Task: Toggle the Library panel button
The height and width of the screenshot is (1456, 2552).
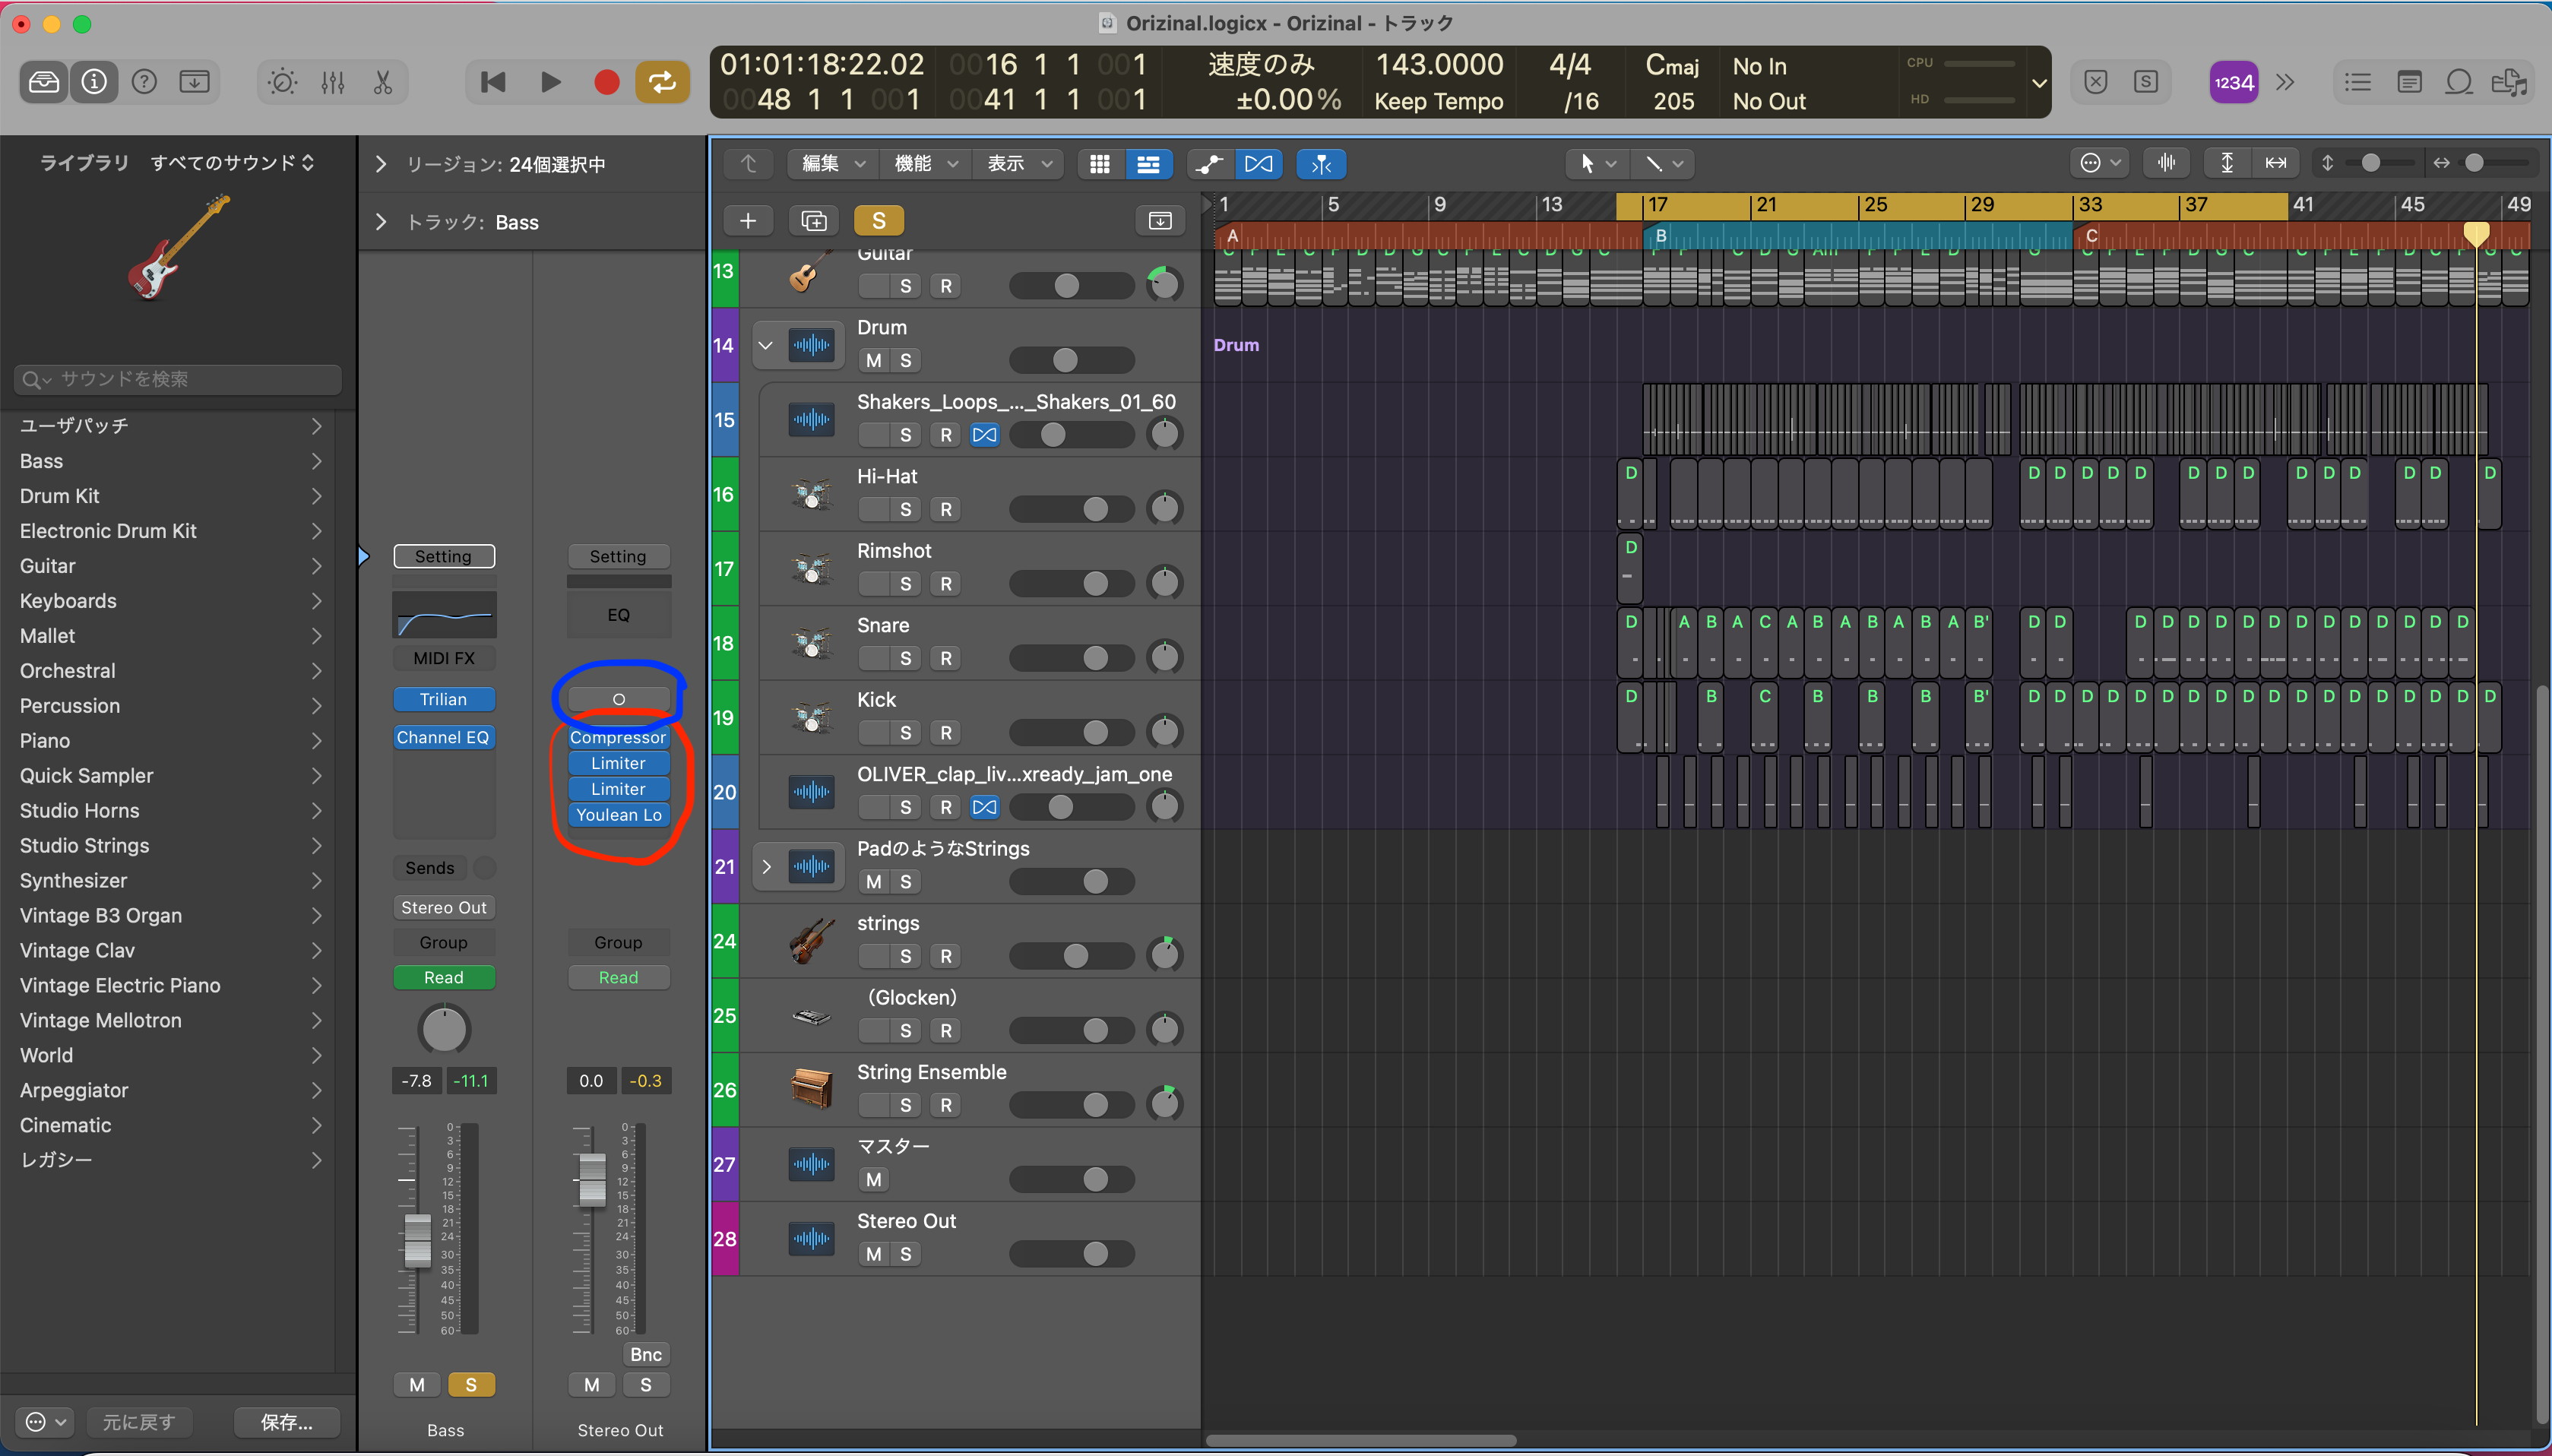Action: [44, 82]
